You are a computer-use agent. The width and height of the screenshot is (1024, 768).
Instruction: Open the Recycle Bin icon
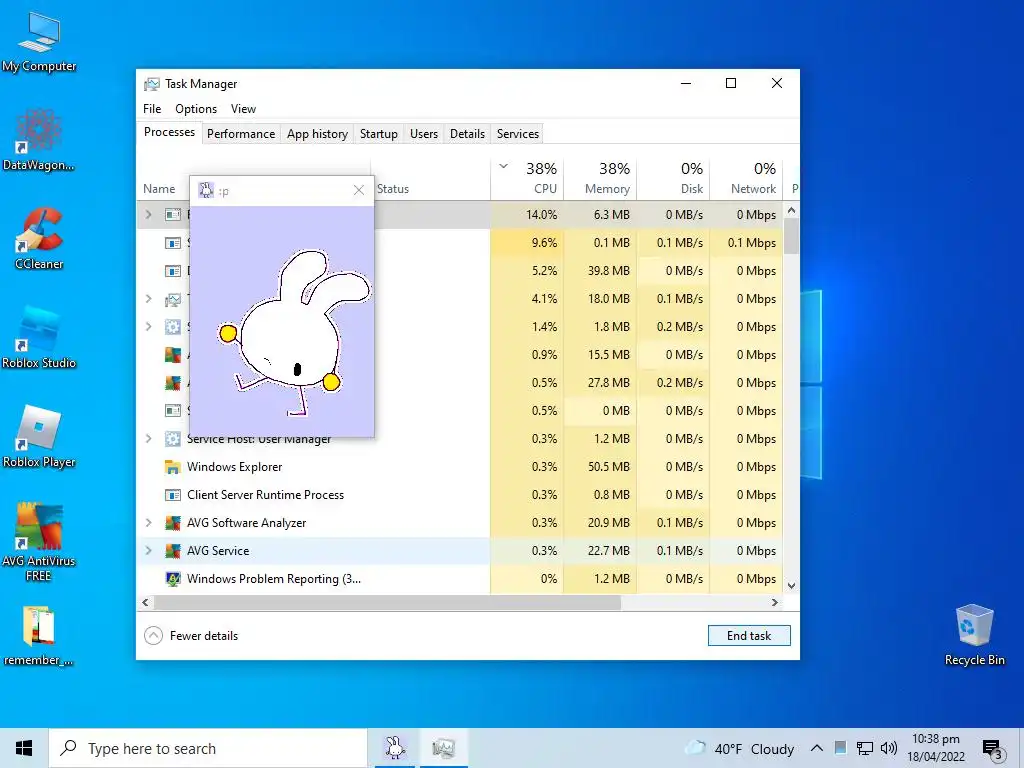tap(974, 635)
